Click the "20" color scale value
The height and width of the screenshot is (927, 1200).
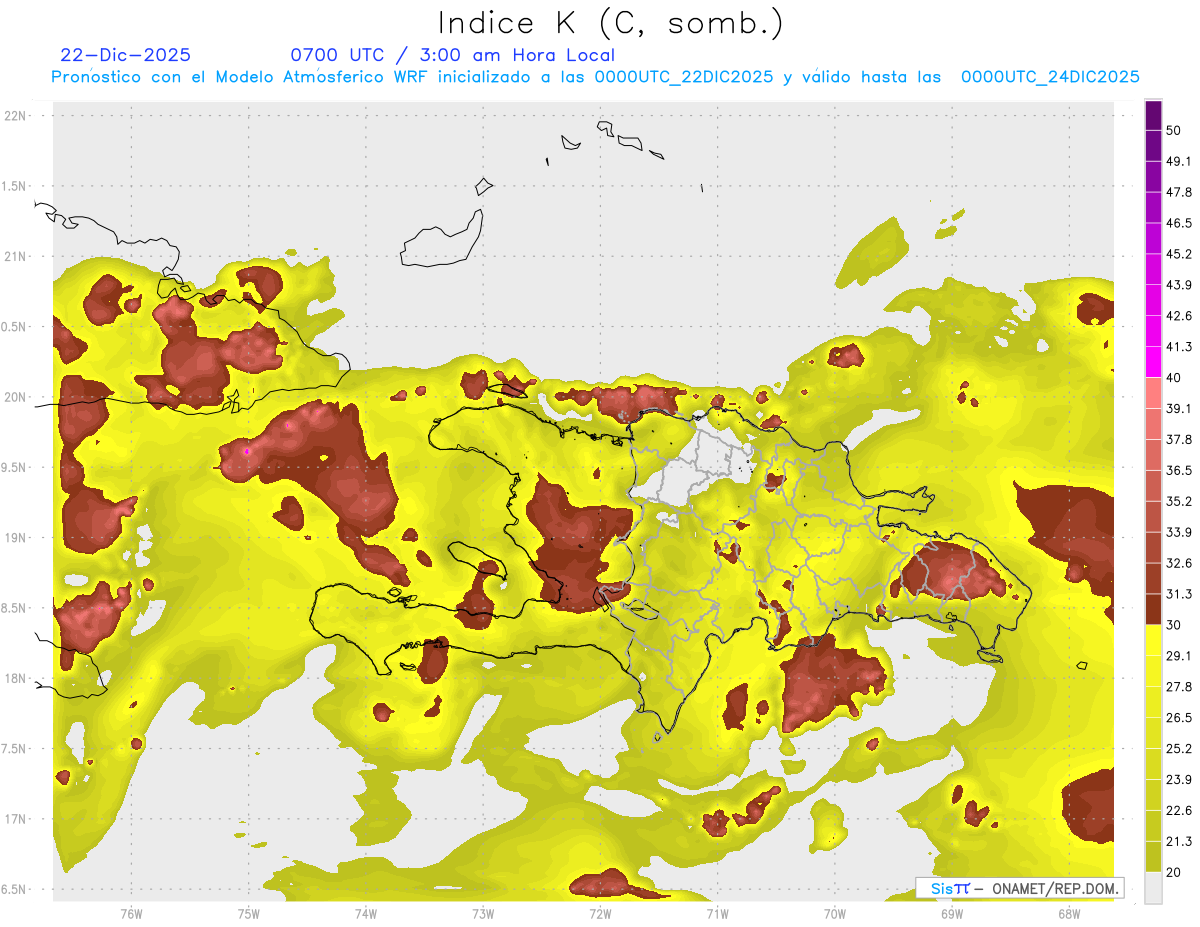1175,872
